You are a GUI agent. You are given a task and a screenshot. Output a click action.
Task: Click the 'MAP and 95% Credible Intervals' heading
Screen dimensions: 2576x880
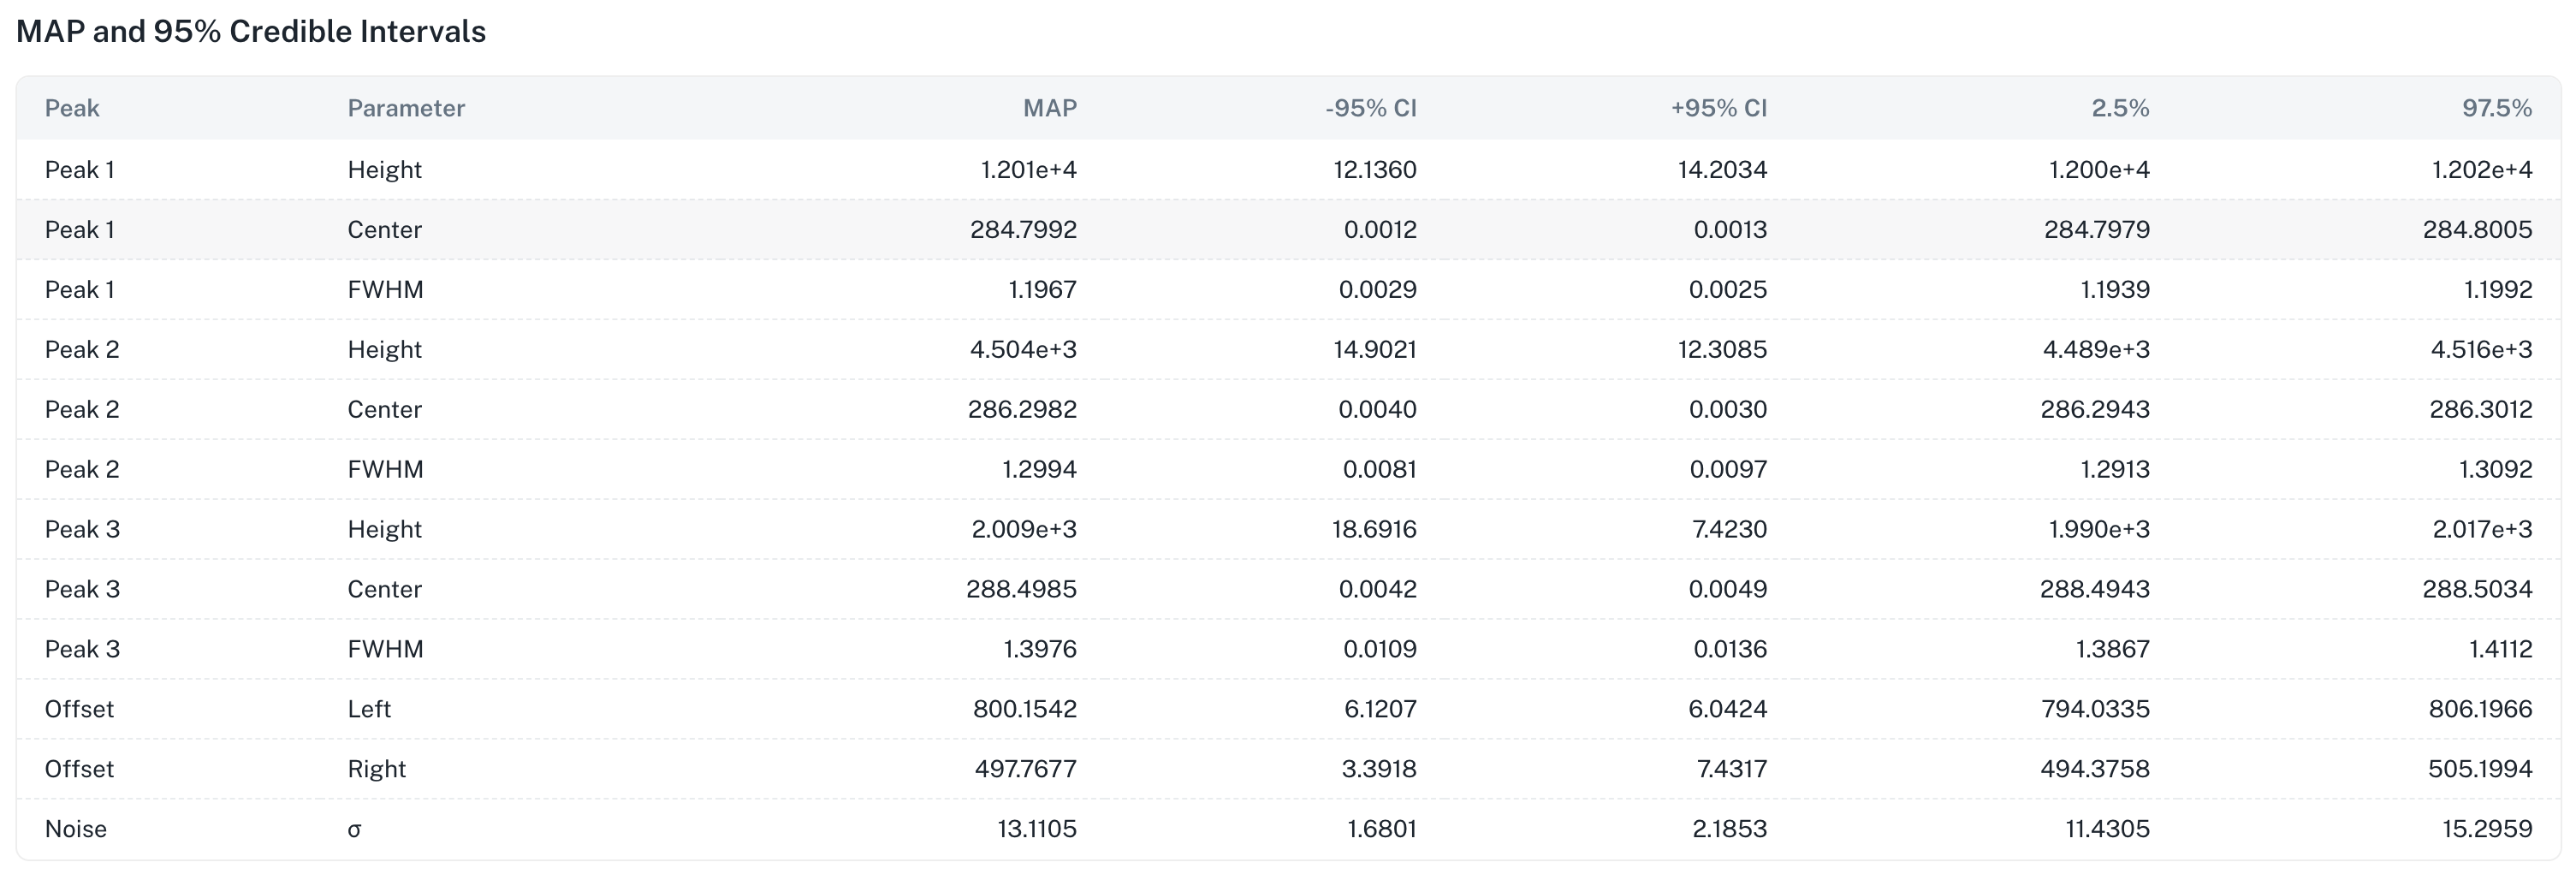tap(251, 32)
